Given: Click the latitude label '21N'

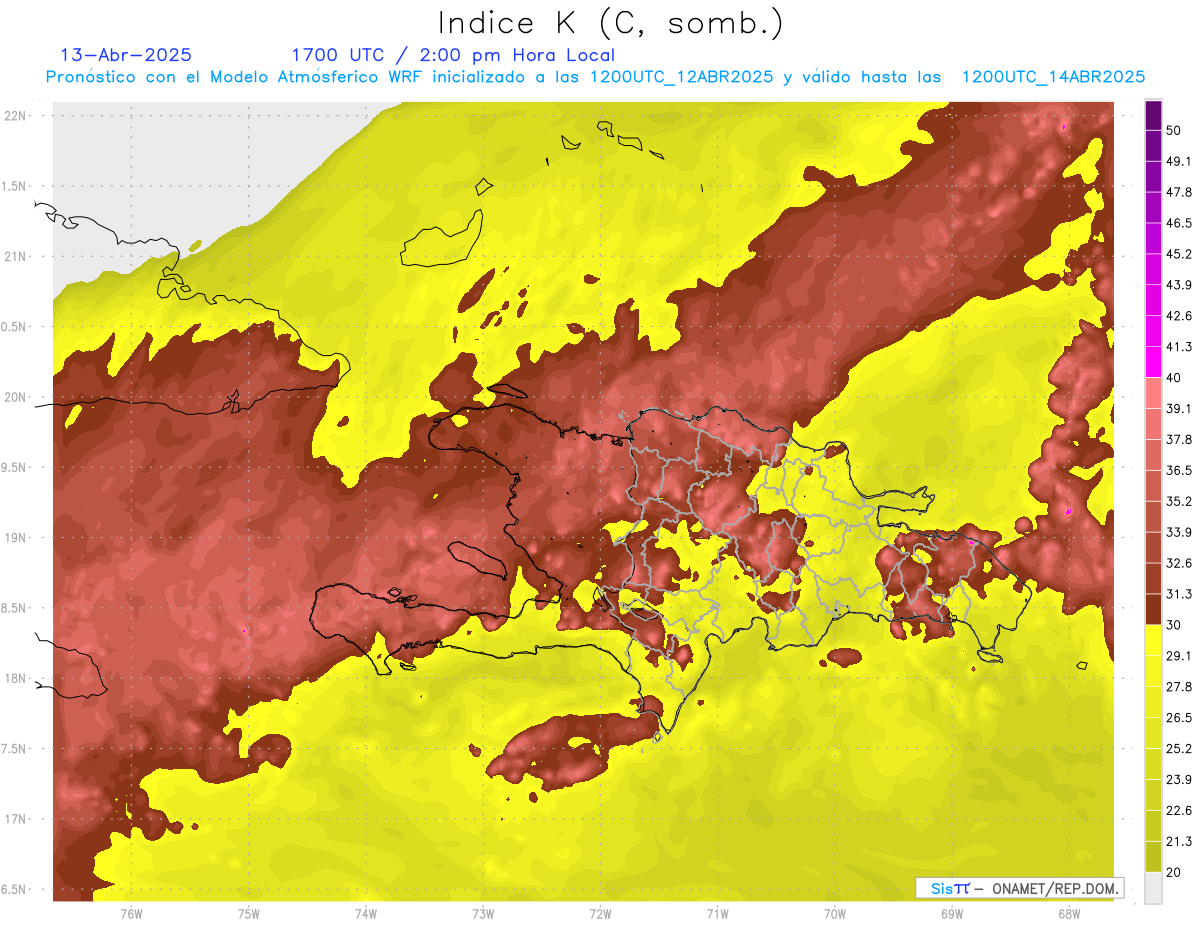Looking at the screenshot, I should coord(16,257).
